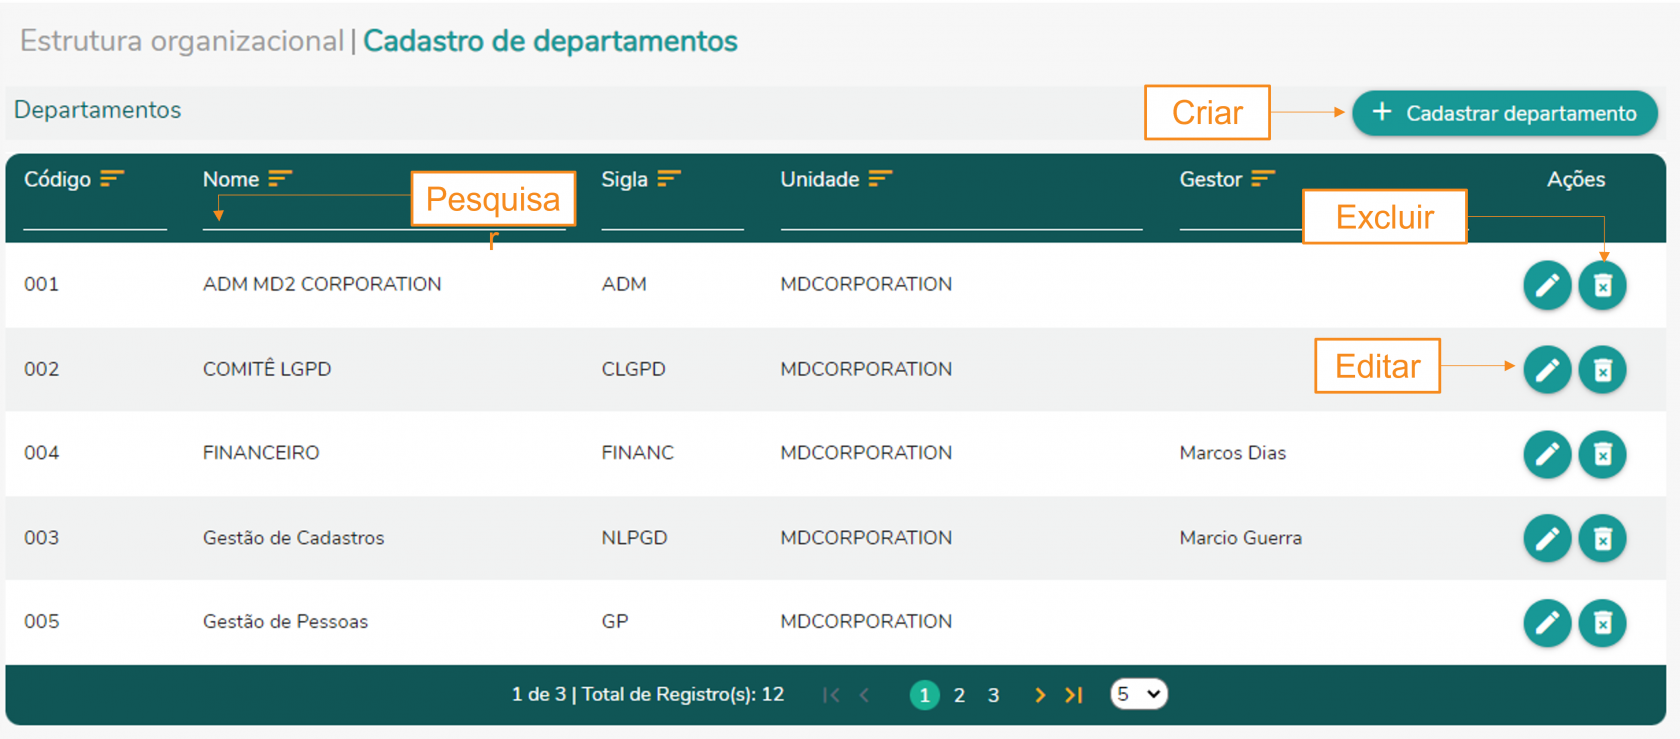Delete the COMITÊ LGPD department
1680x739 pixels.
(1602, 370)
